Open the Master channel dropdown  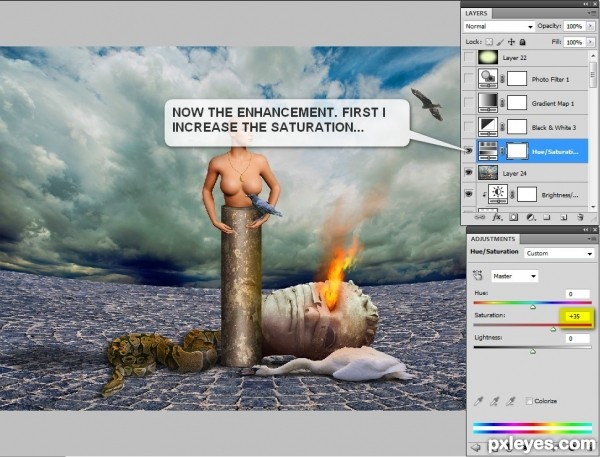pos(514,276)
